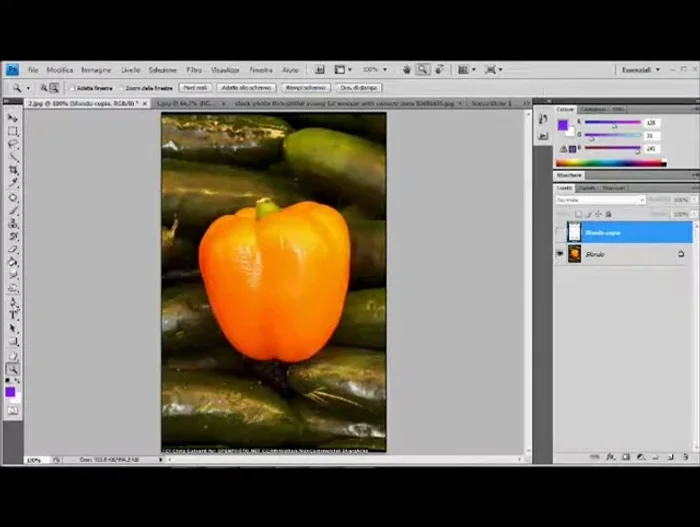This screenshot has width=700, height=527.
Task: Open the Immagine menu
Action: (x=96, y=70)
